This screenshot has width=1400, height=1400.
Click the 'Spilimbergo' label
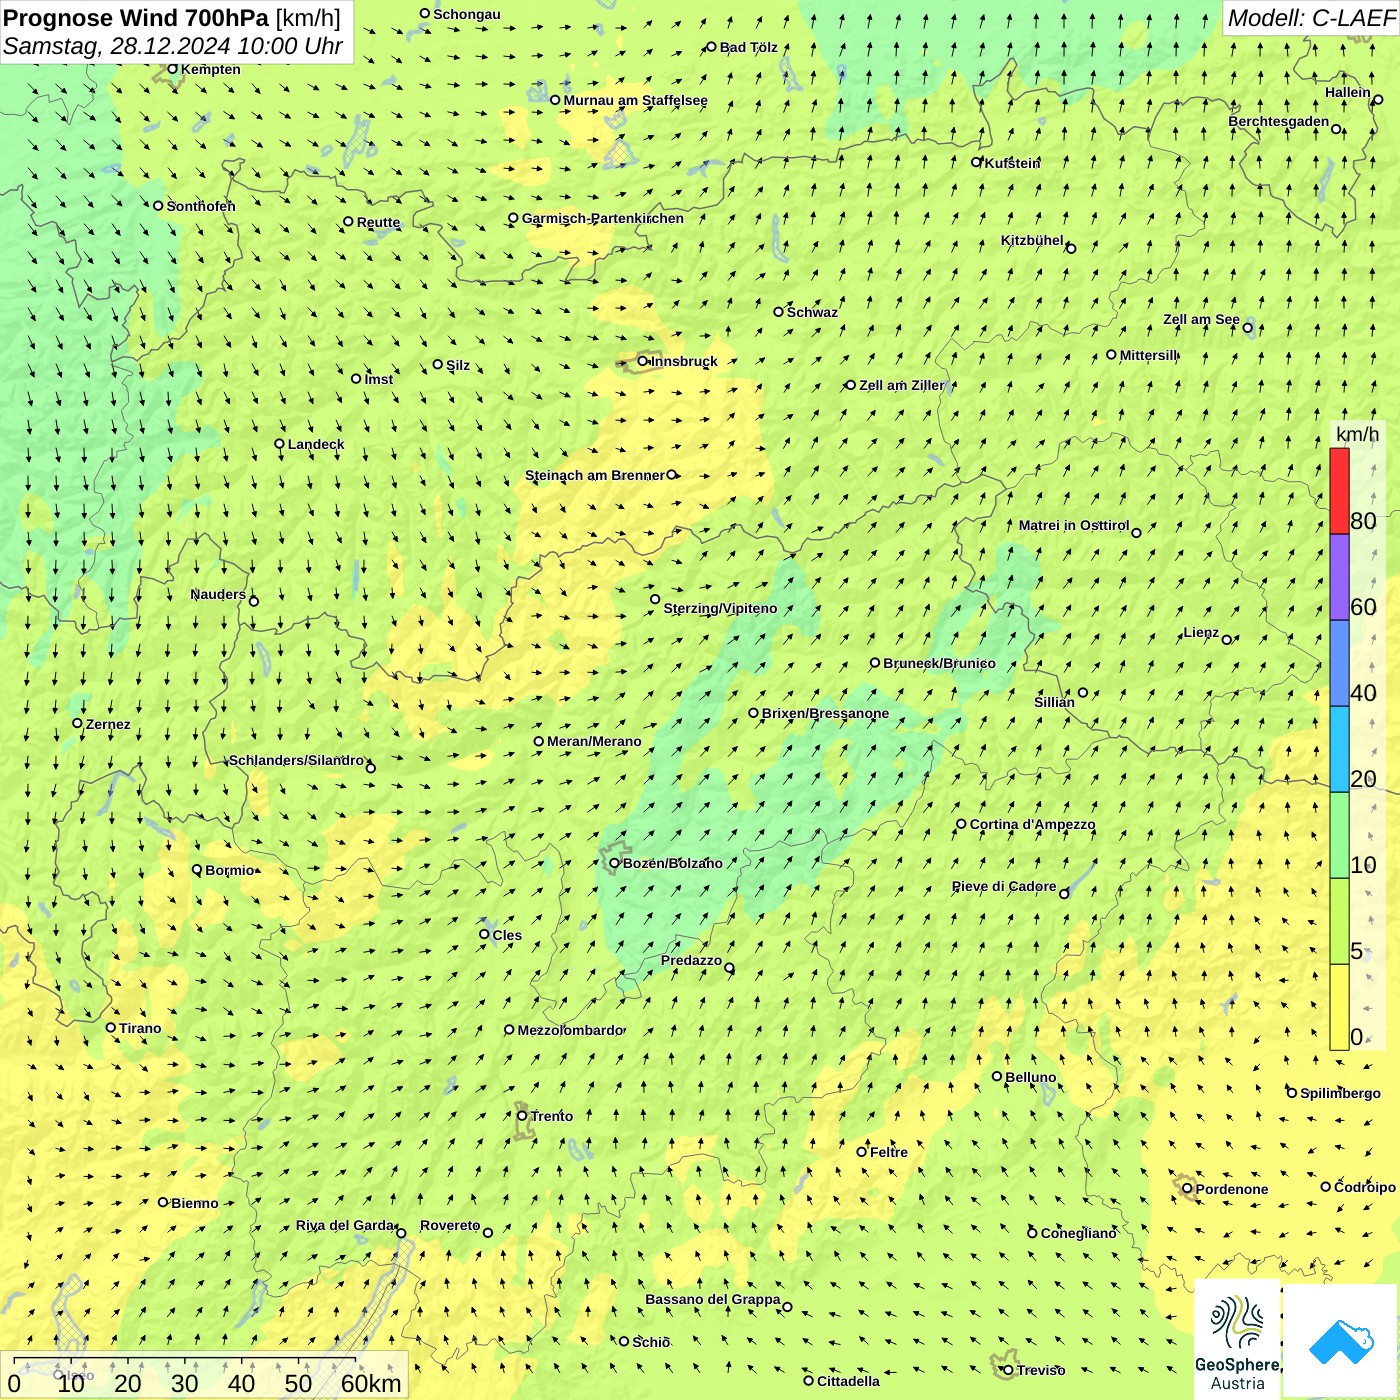(x=1341, y=1093)
